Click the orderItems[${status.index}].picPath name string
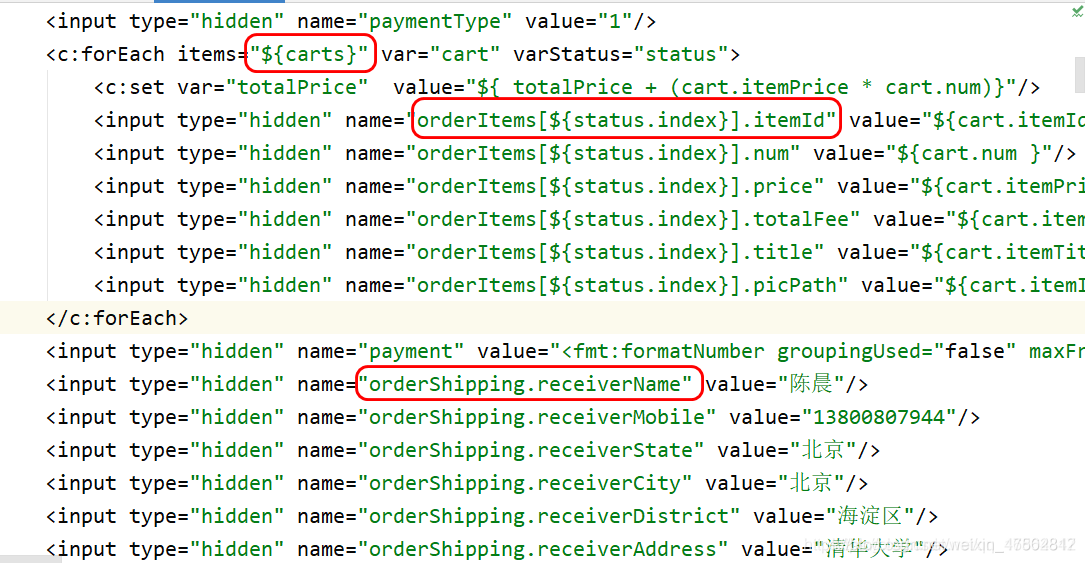Screen dimensions: 1085x563 point(627,285)
